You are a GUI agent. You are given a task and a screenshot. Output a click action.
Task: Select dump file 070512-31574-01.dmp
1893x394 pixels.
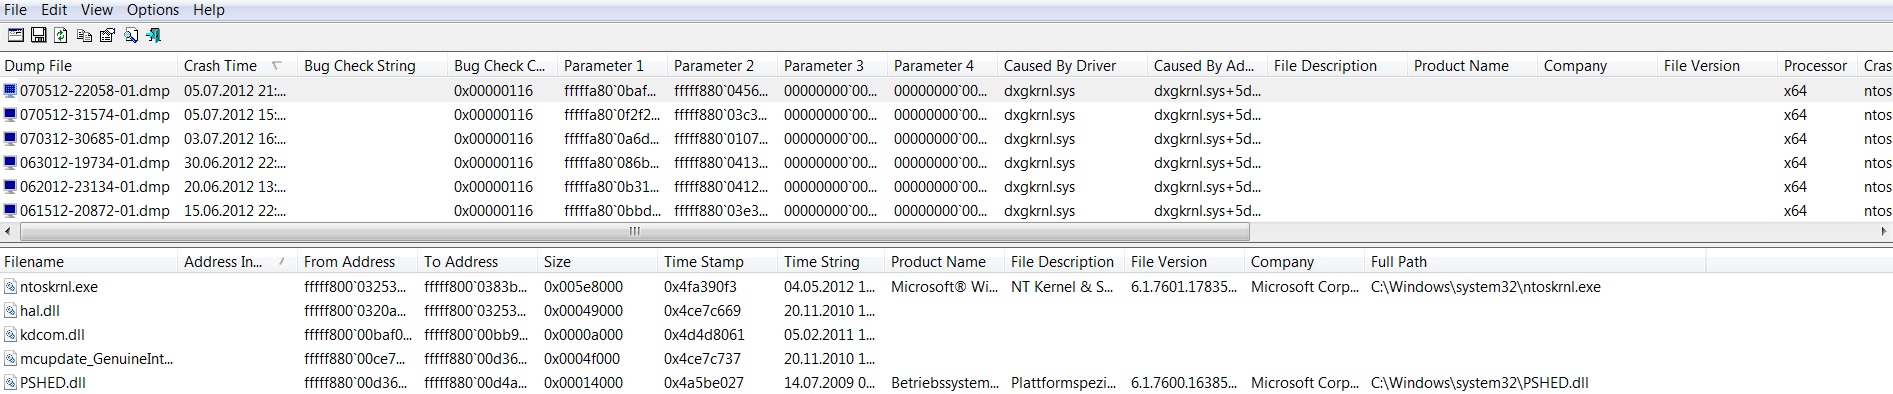94,115
